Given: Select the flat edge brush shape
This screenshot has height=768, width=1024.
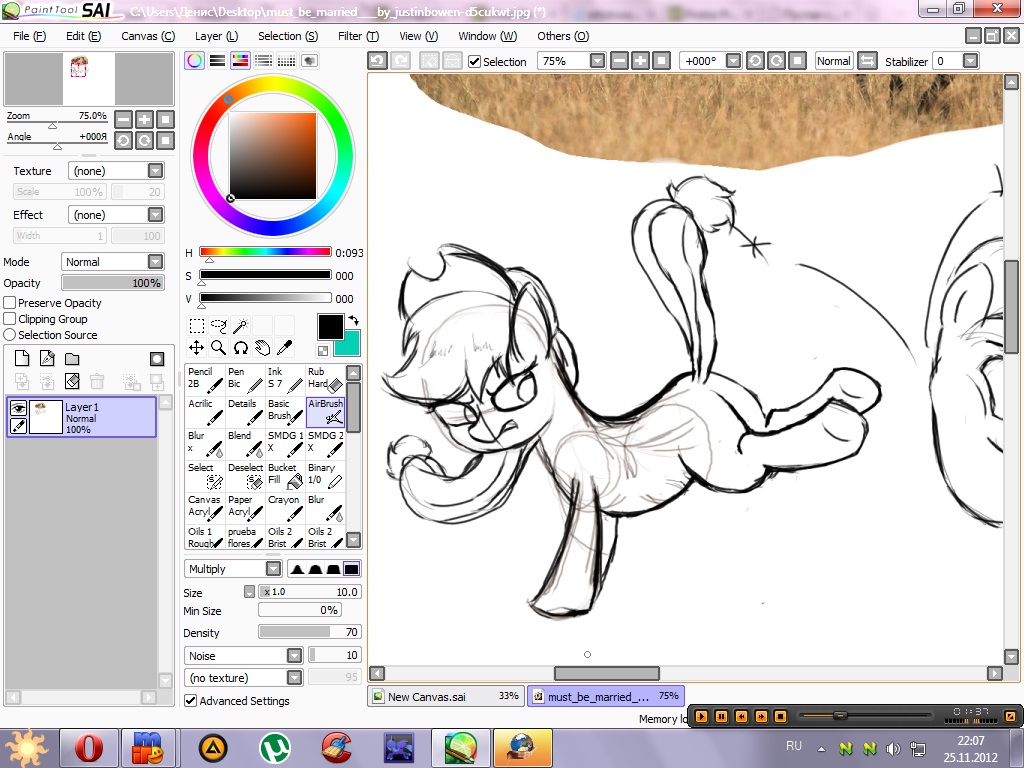Looking at the screenshot, I should point(351,569).
